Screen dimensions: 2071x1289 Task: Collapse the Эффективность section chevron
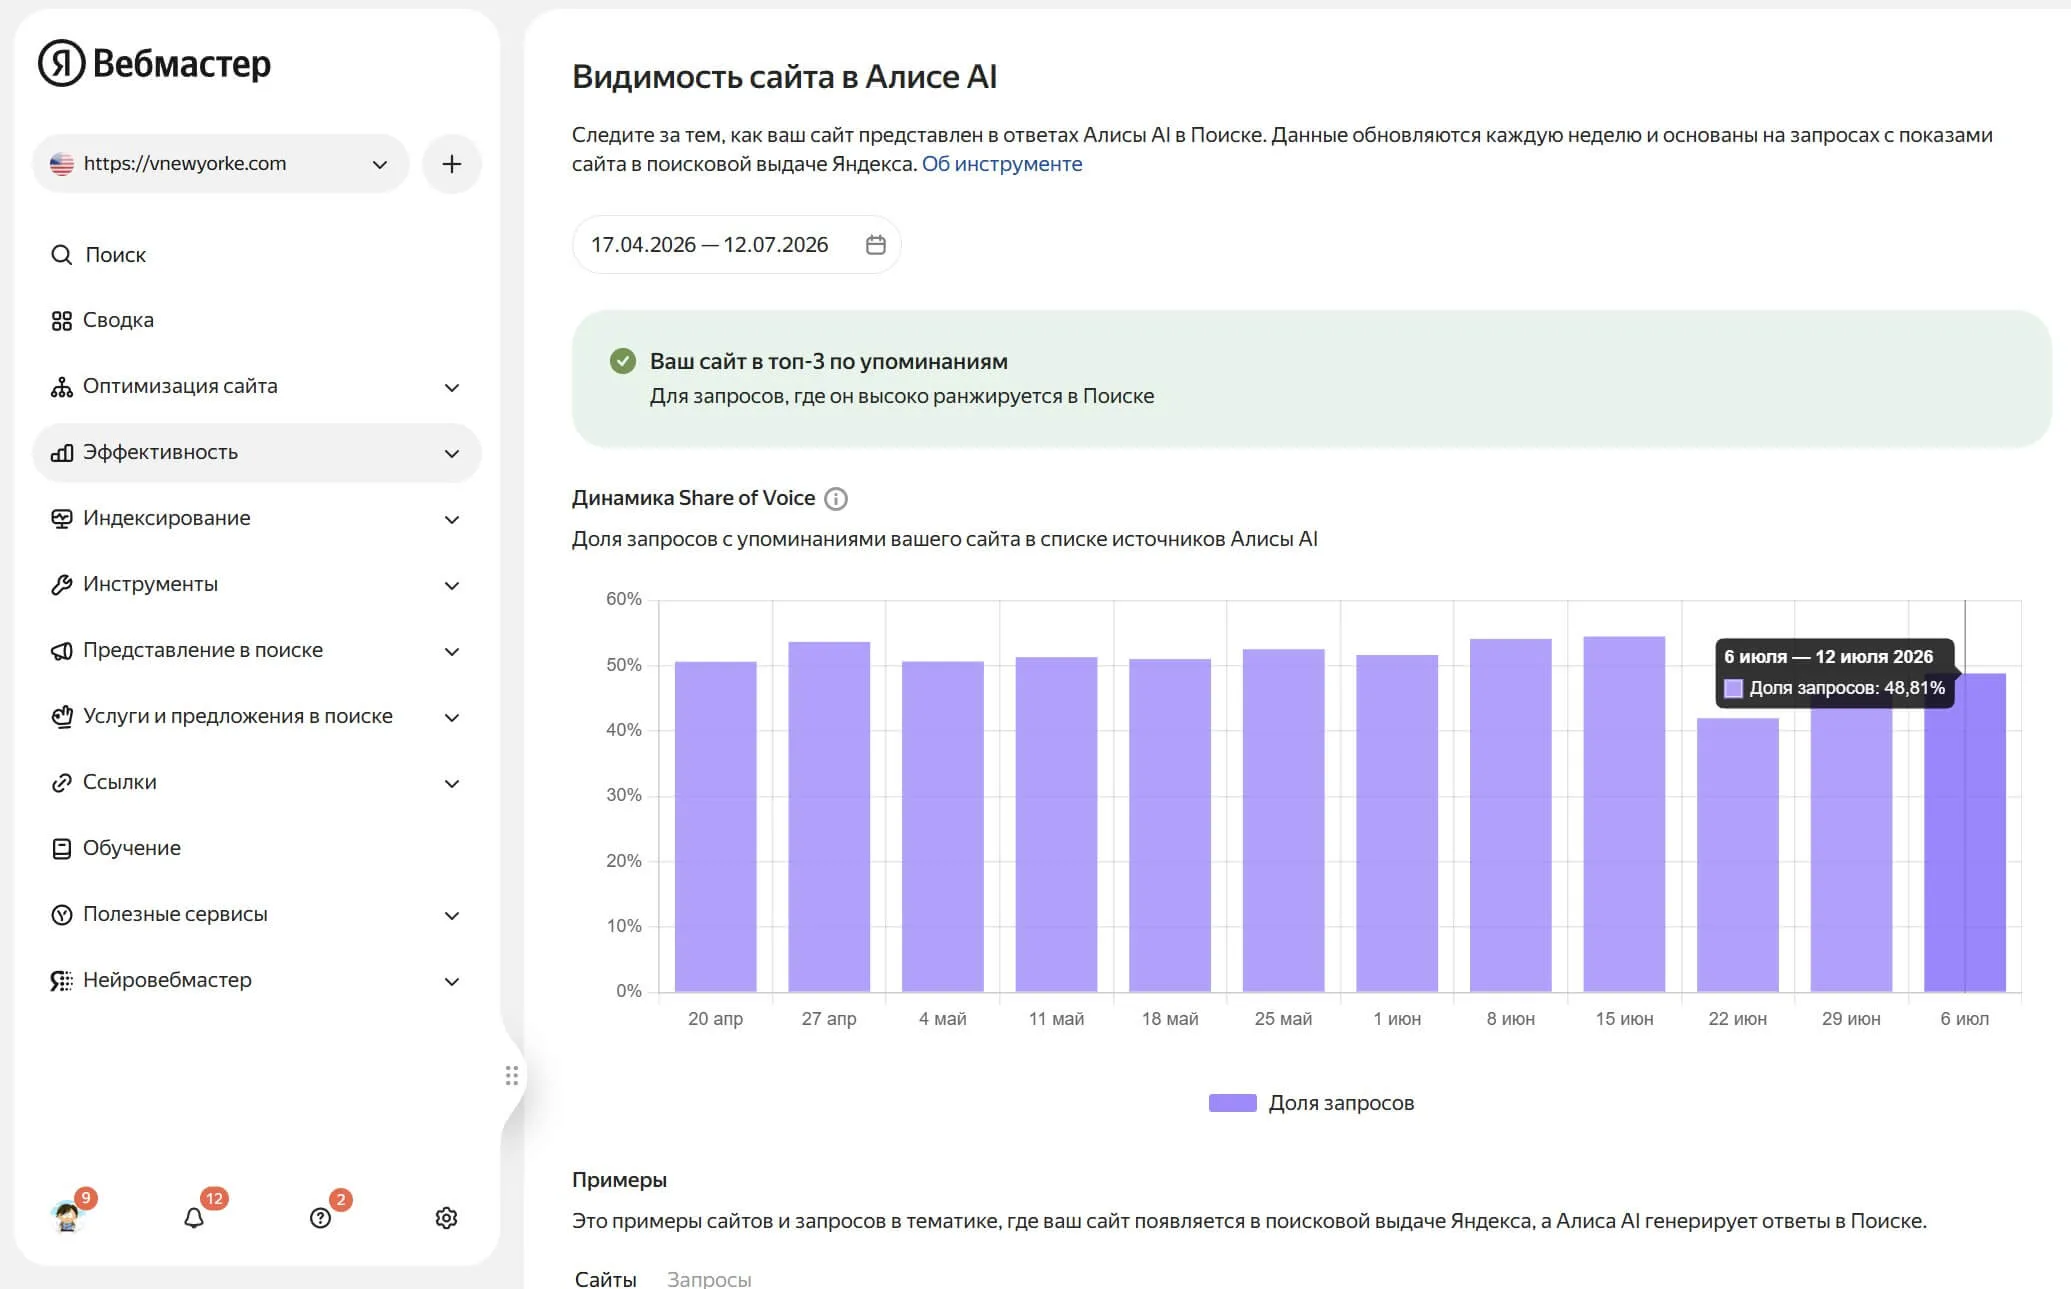coord(452,454)
